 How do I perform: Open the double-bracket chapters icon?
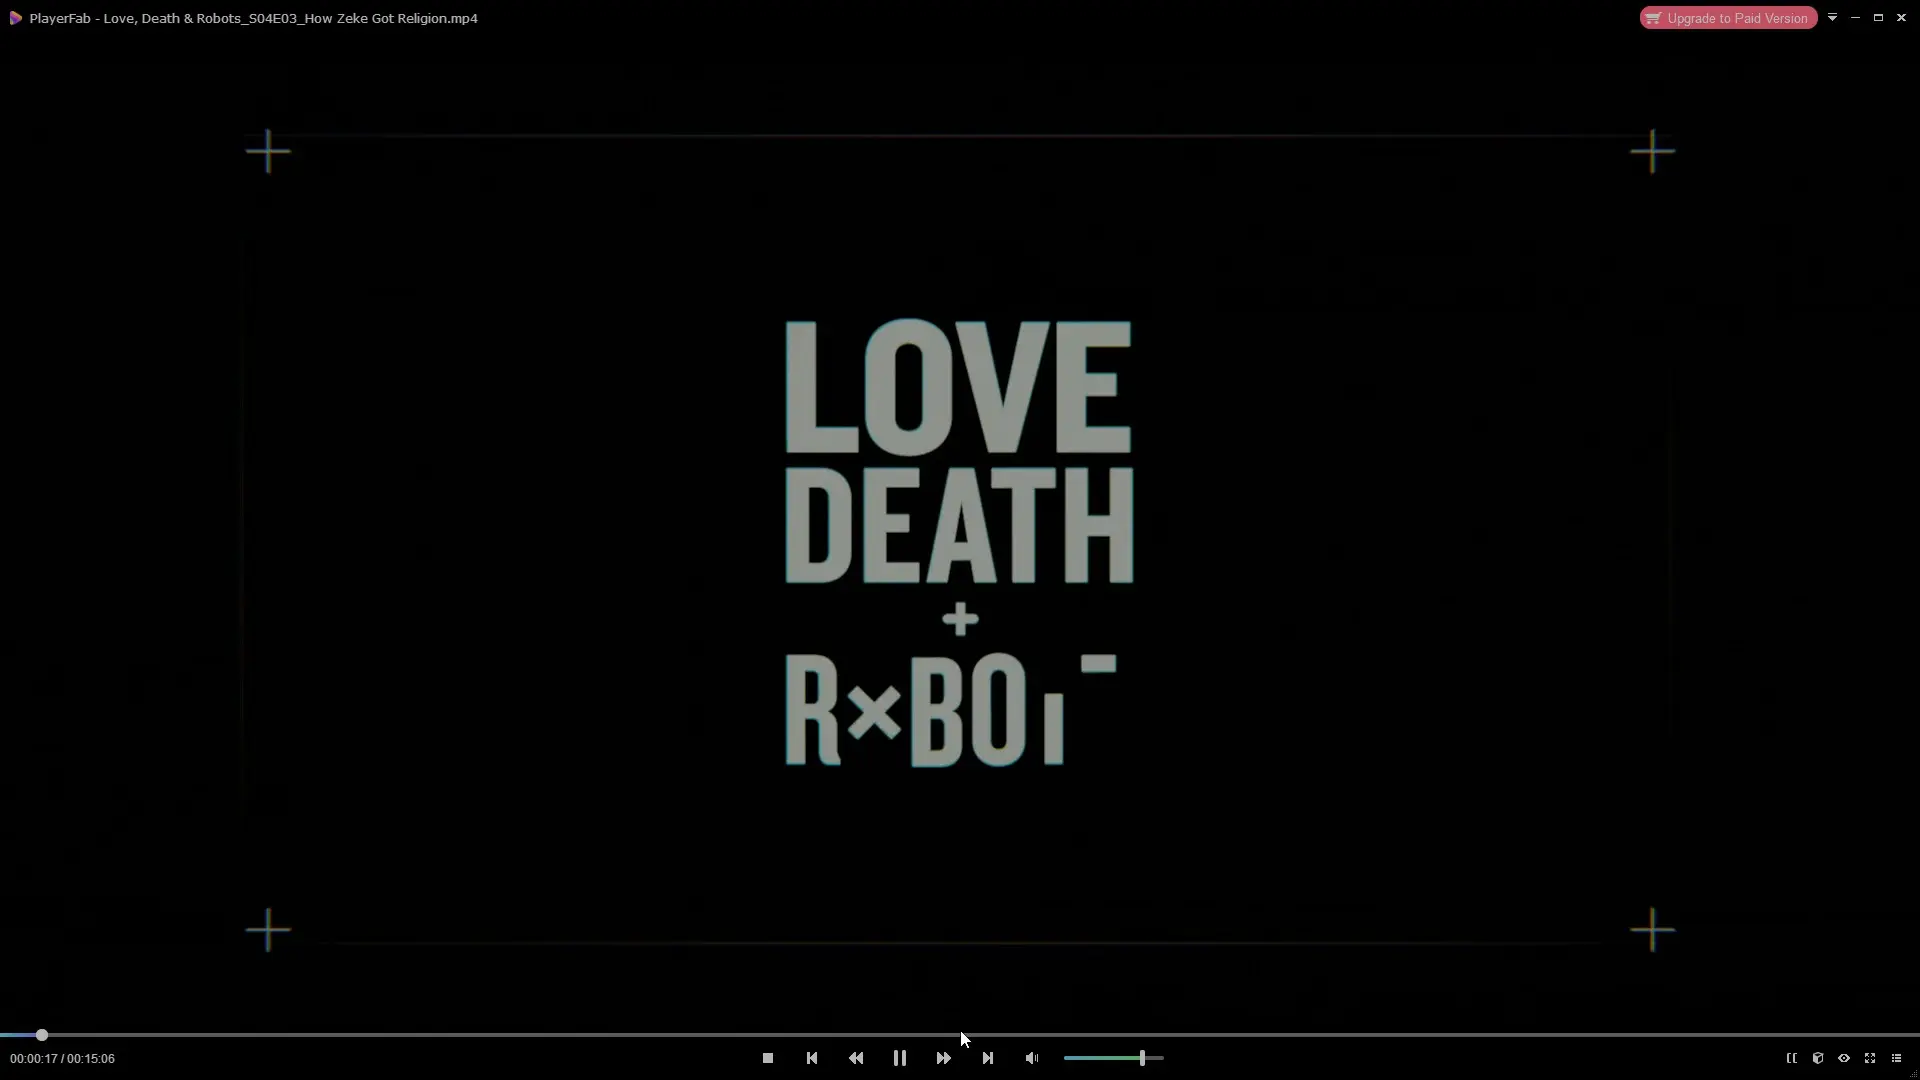tap(1792, 1058)
